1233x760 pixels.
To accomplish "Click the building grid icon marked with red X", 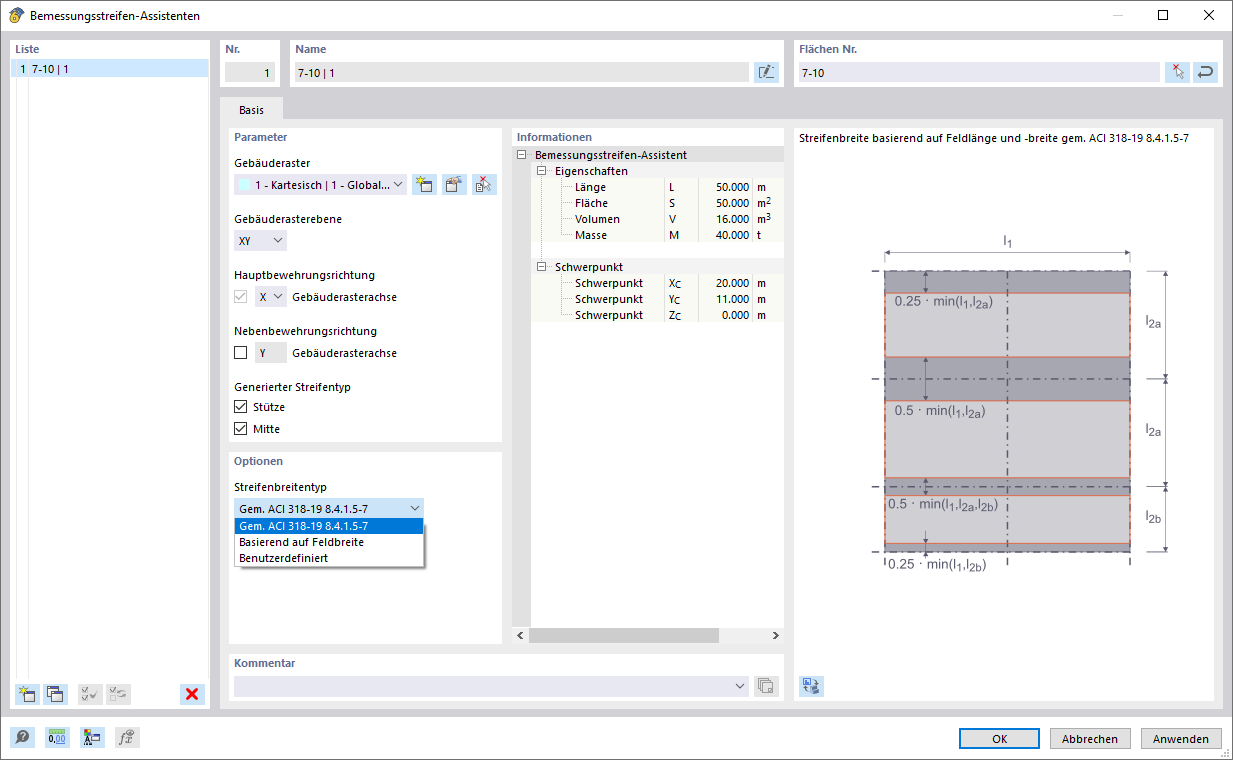I will point(484,184).
